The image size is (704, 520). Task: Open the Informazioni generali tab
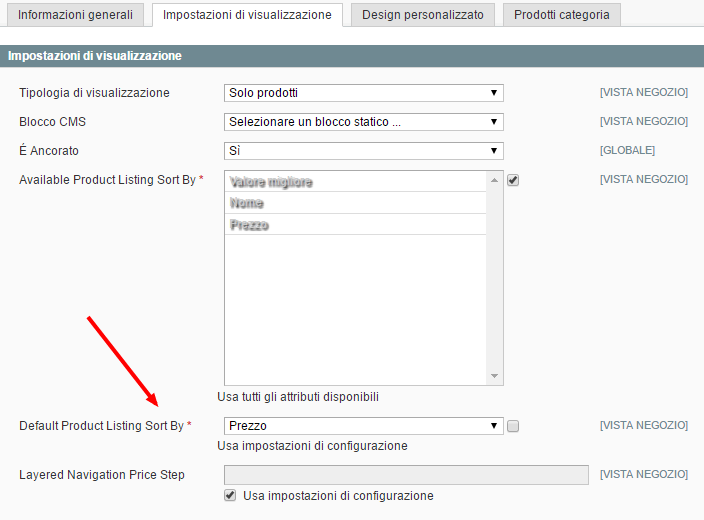click(x=75, y=15)
